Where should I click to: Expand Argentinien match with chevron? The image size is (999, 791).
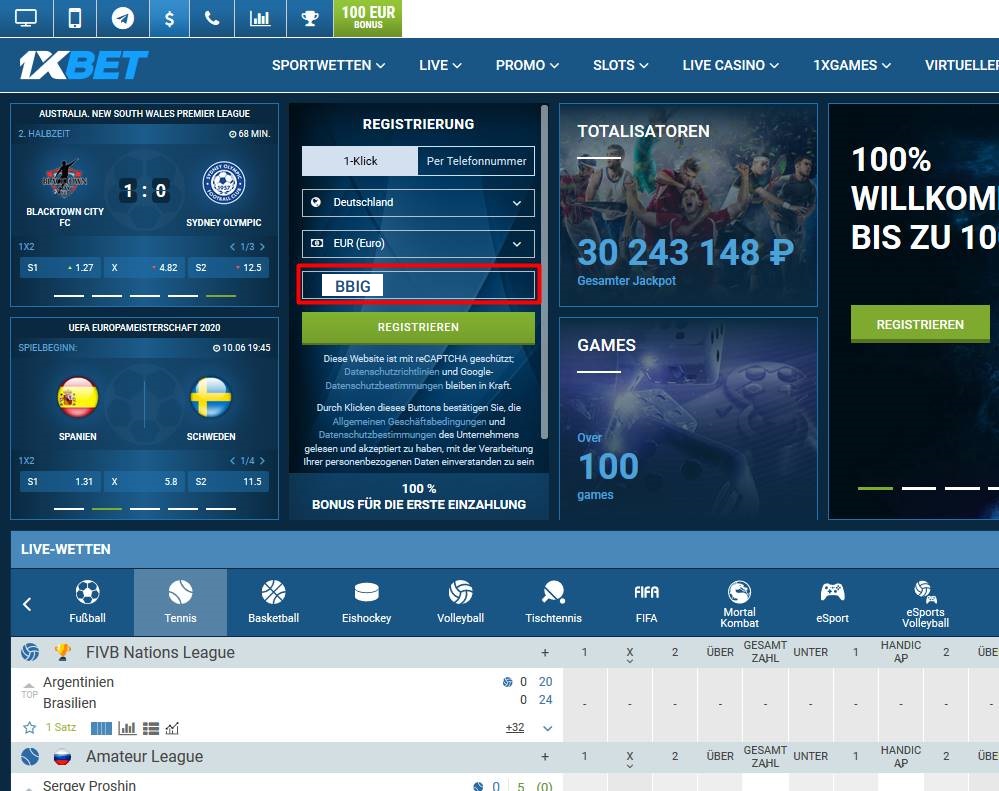point(547,728)
